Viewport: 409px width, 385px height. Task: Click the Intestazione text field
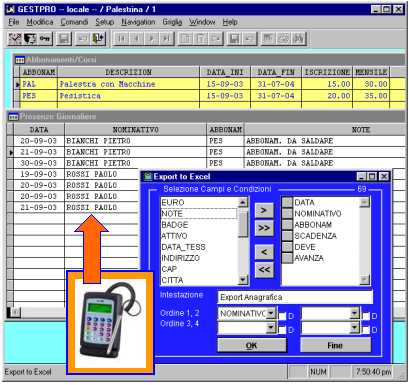pyautogui.click(x=295, y=297)
